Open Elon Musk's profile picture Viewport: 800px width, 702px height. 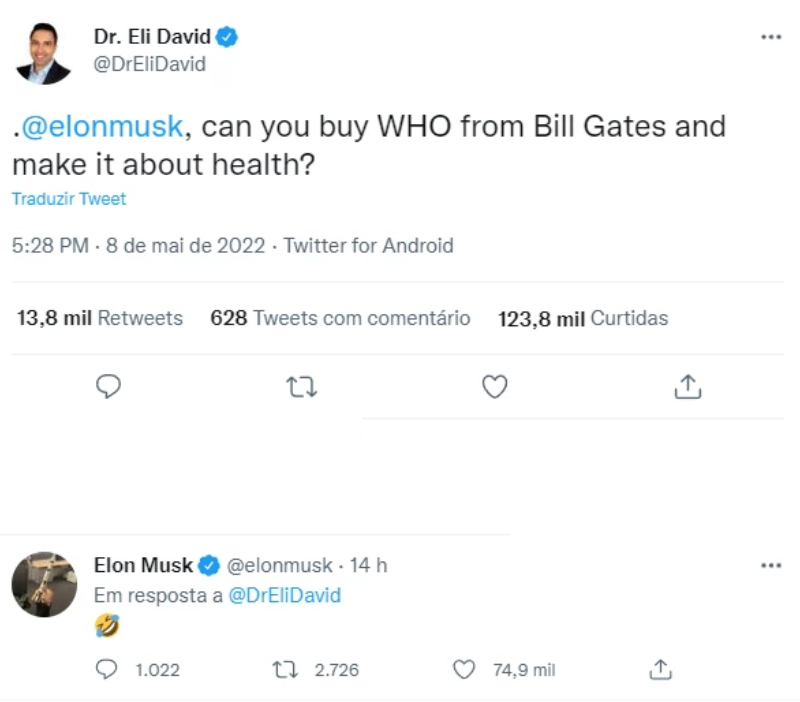(44, 584)
